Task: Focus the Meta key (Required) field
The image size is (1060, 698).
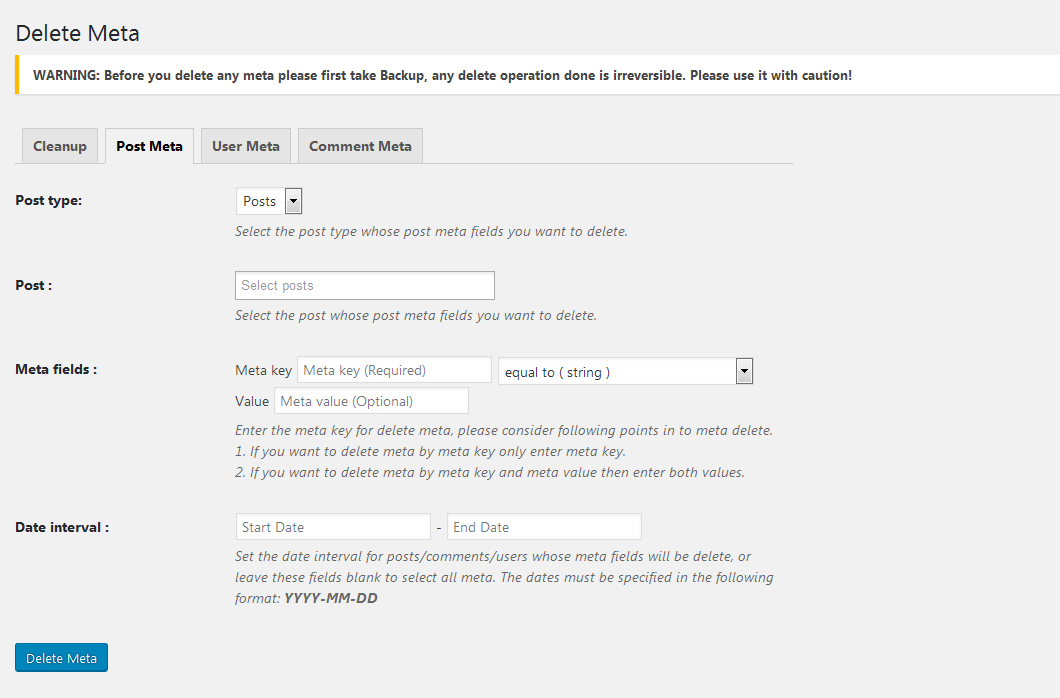Action: pyautogui.click(x=394, y=370)
